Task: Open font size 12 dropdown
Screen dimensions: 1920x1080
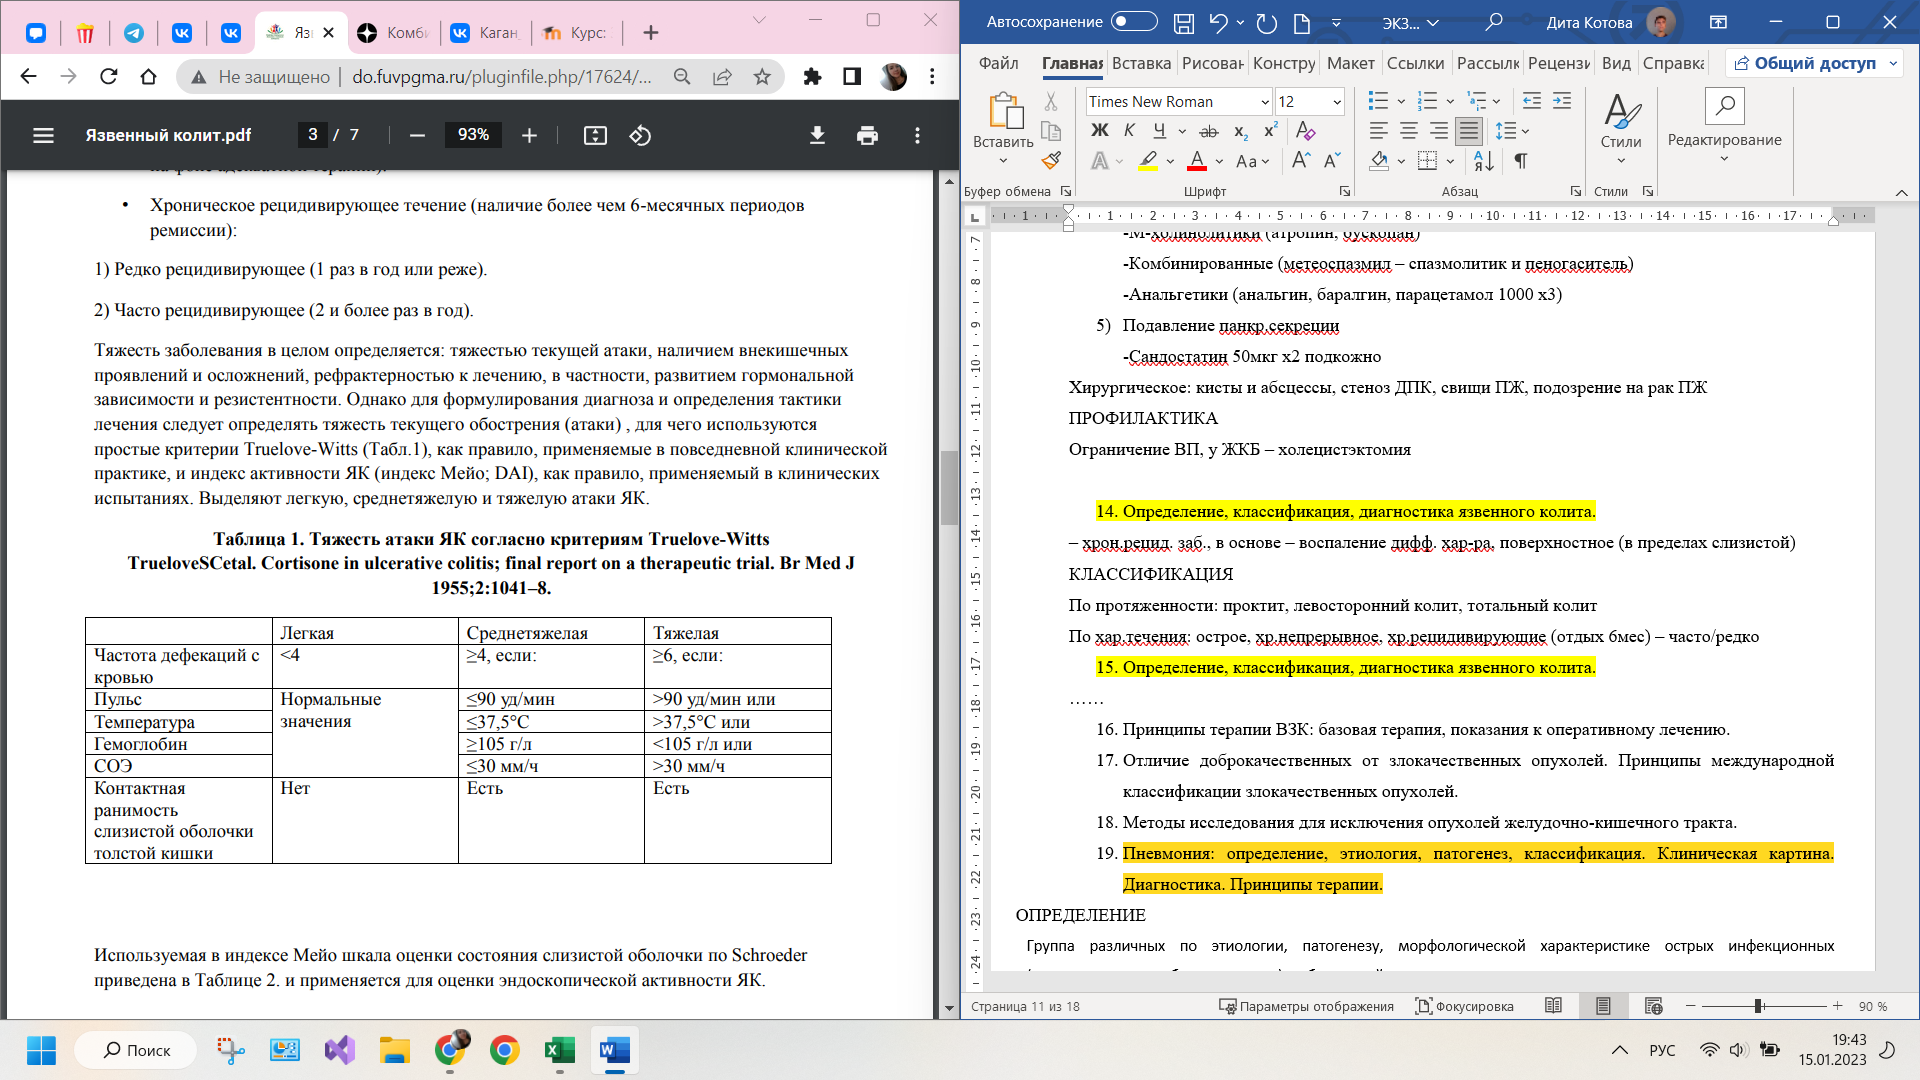Action: 1337,102
